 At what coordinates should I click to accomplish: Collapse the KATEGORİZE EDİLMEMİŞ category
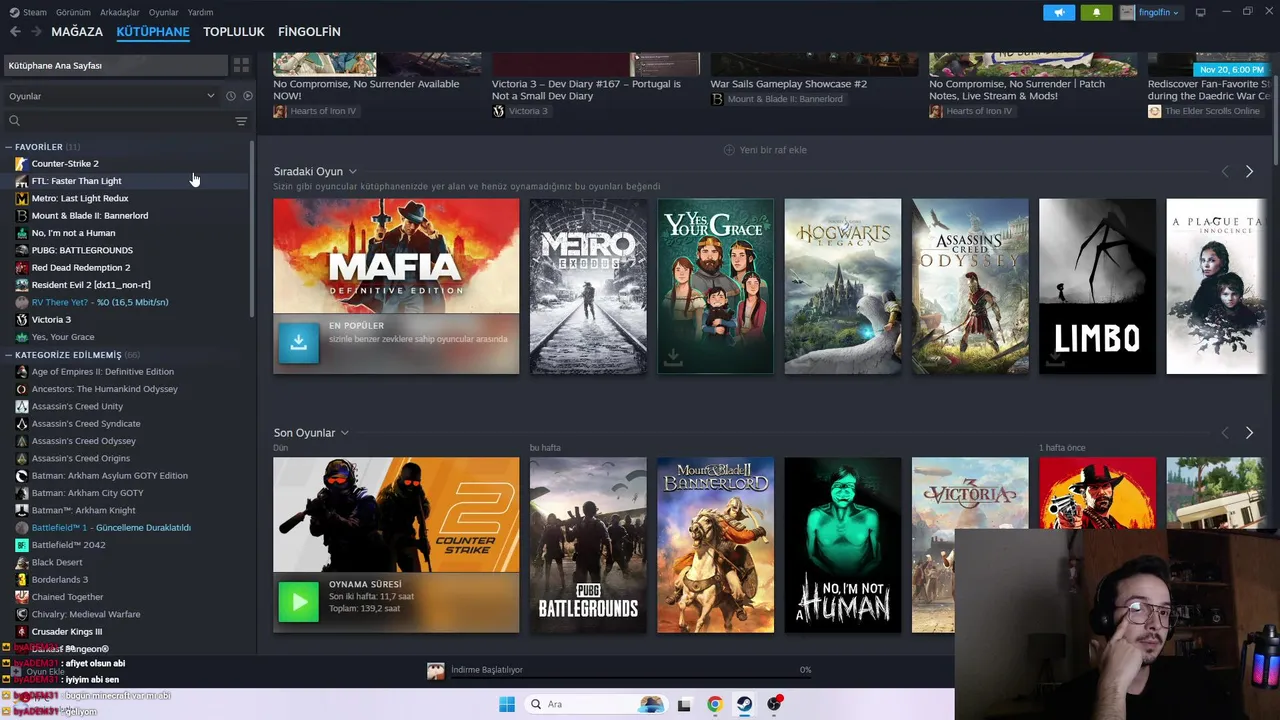(9, 355)
